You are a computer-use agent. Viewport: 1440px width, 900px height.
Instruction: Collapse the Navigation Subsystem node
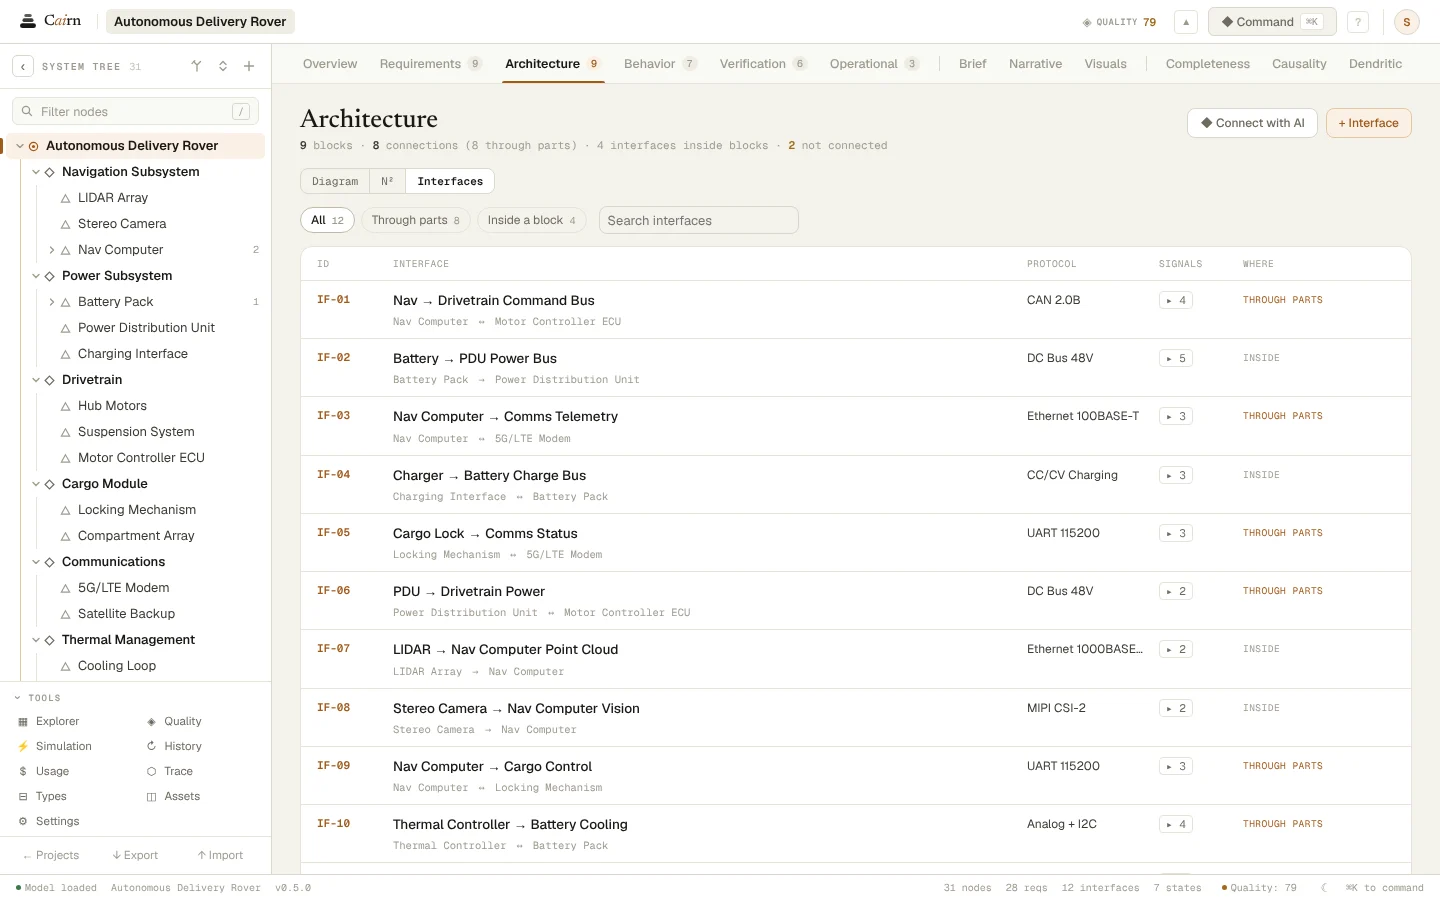click(x=36, y=172)
